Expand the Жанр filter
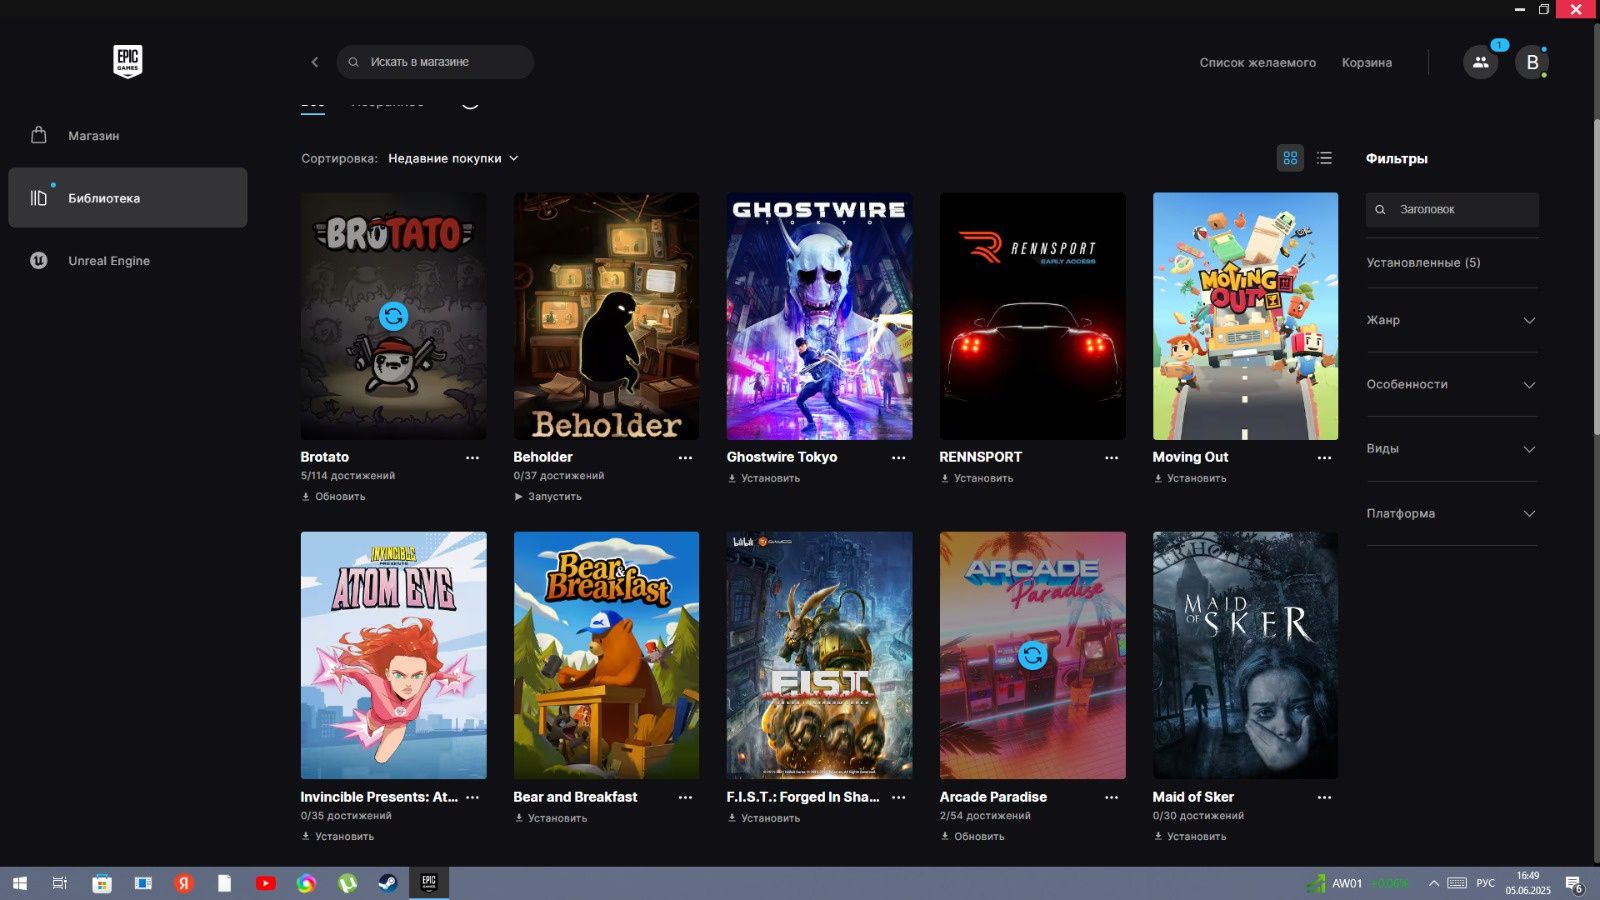Image resolution: width=1600 pixels, height=900 pixels. (1451, 320)
